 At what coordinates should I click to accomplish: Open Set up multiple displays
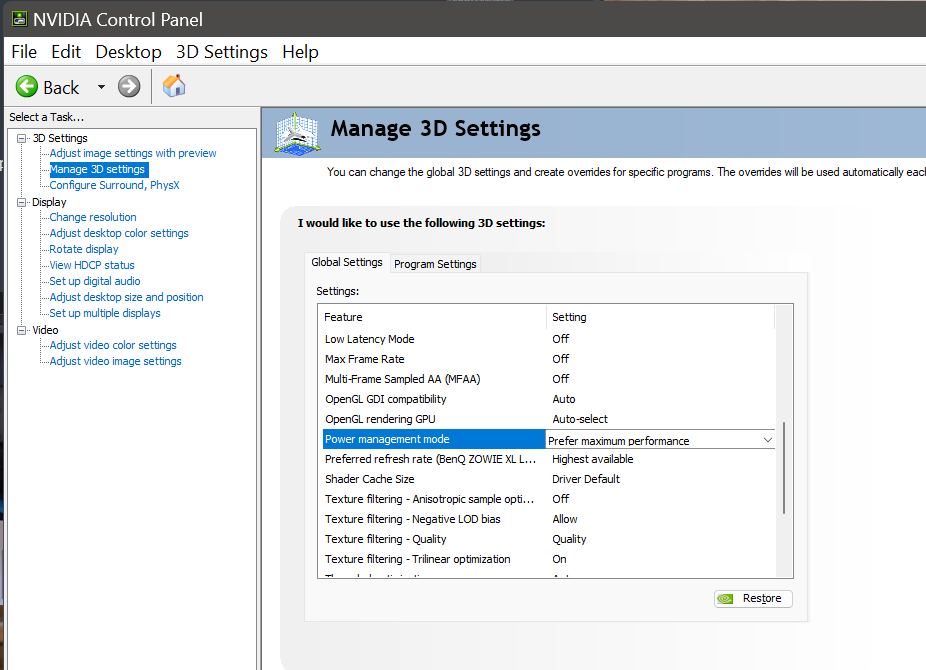105,313
